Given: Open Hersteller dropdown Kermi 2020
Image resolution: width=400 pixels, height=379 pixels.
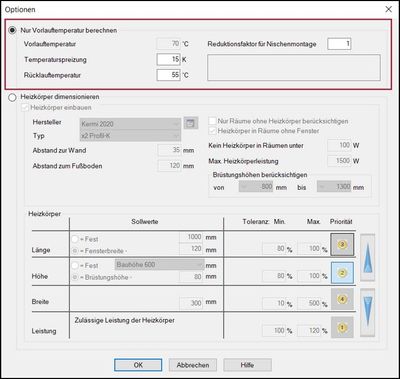Looking at the screenshot, I should click(130, 124).
